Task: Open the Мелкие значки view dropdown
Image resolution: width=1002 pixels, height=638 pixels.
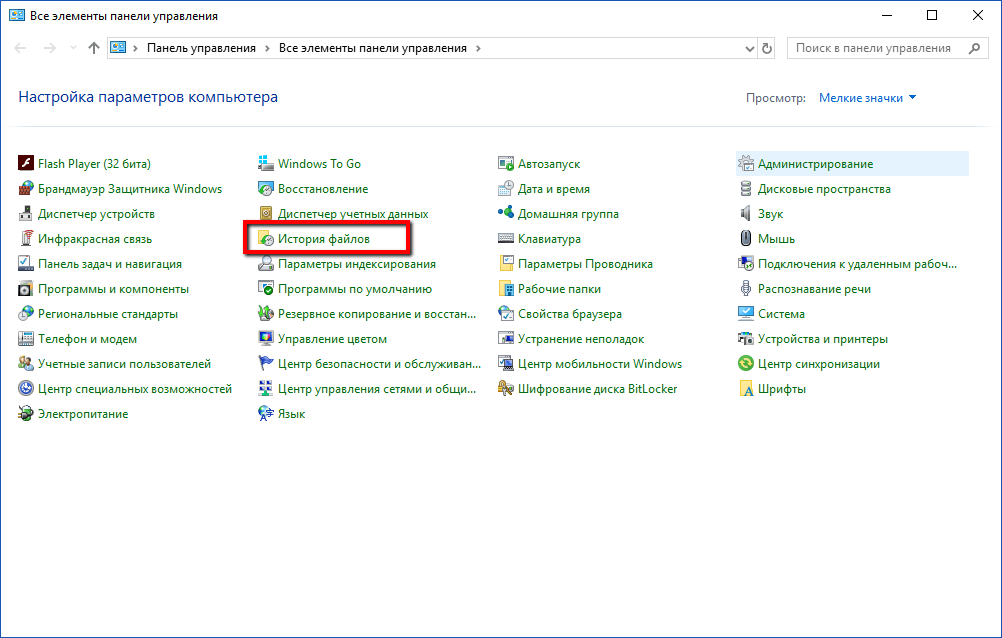Action: pos(867,98)
